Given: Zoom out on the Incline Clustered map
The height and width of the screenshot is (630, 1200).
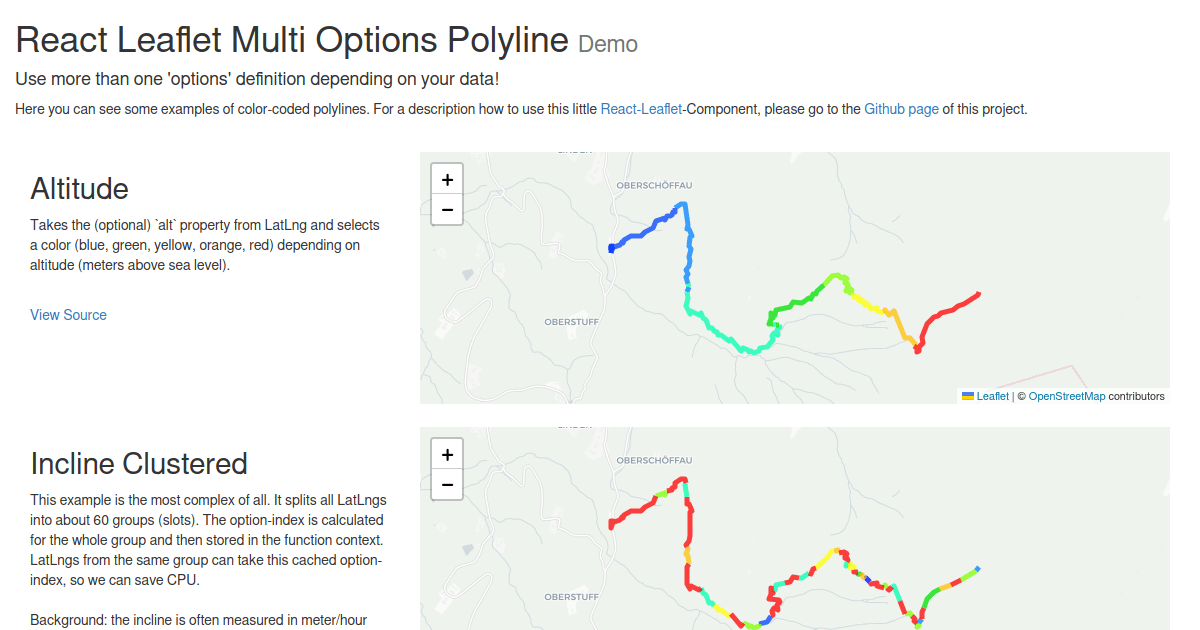Looking at the screenshot, I should (x=447, y=485).
